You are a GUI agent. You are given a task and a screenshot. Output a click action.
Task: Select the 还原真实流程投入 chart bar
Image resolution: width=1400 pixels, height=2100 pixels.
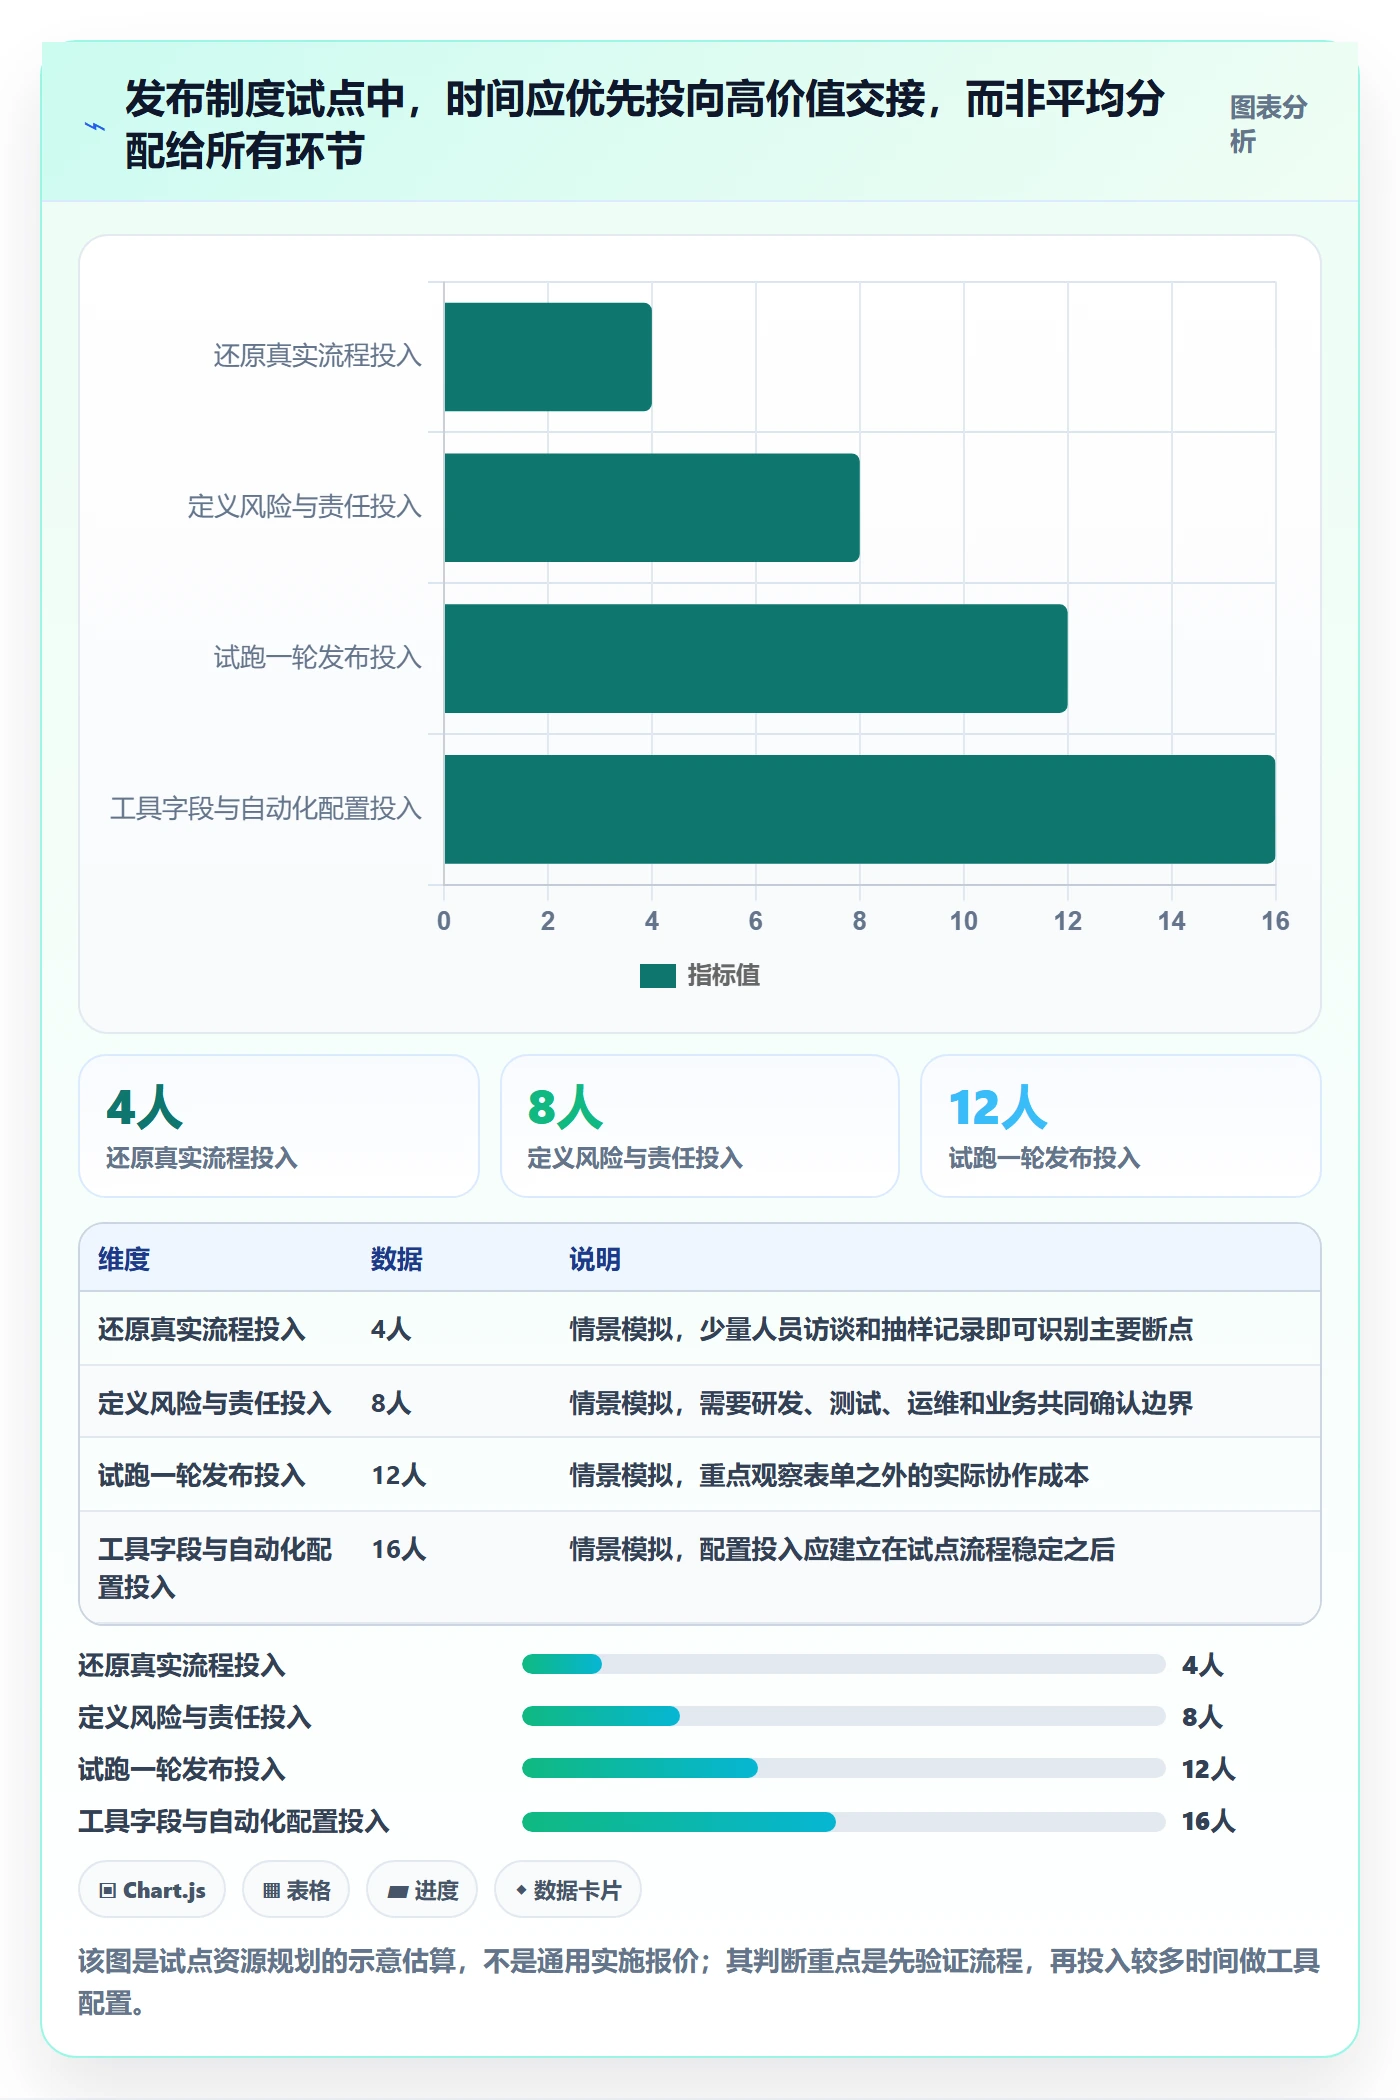click(x=548, y=357)
